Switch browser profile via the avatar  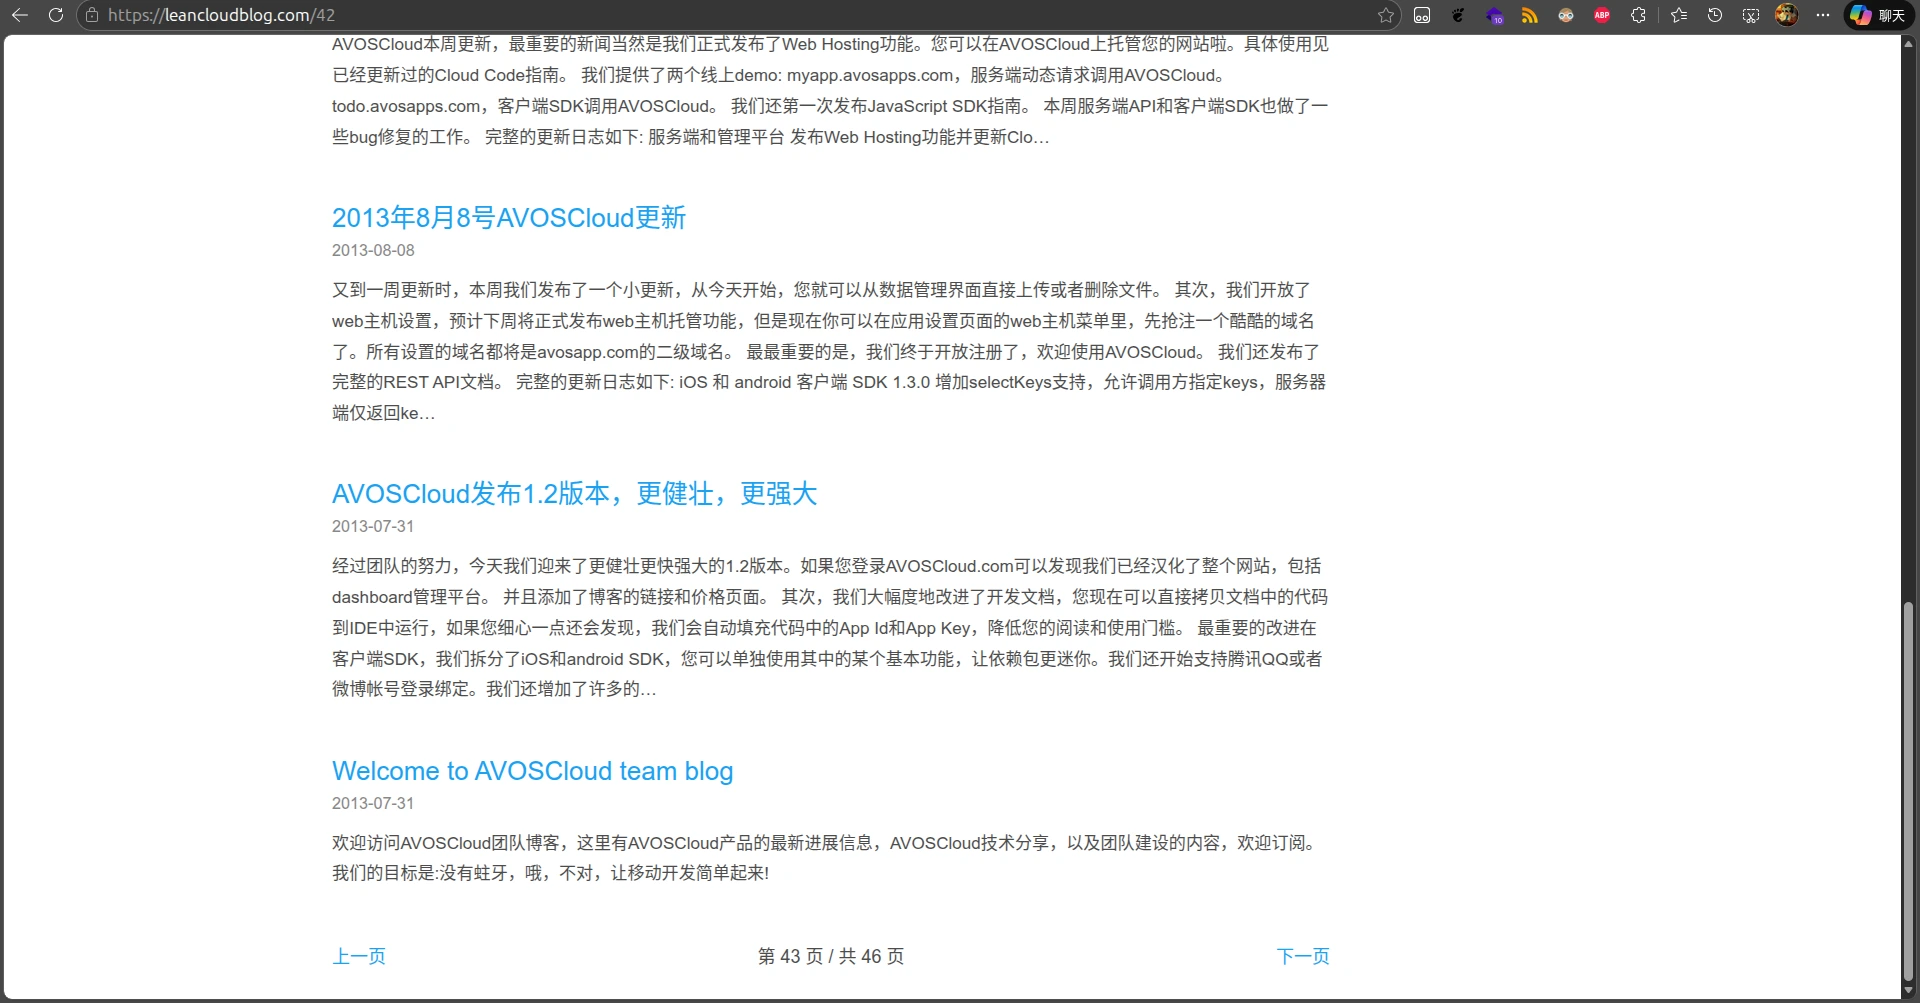(1786, 15)
